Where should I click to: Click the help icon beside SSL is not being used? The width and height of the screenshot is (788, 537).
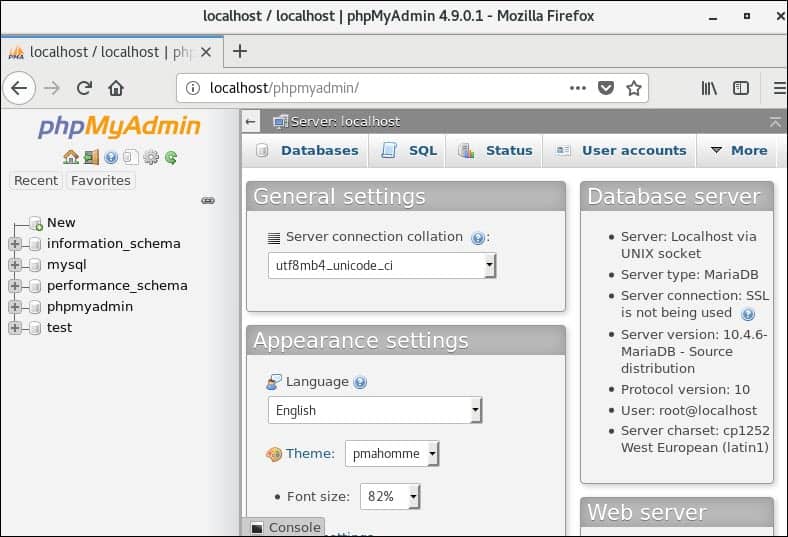coord(748,314)
